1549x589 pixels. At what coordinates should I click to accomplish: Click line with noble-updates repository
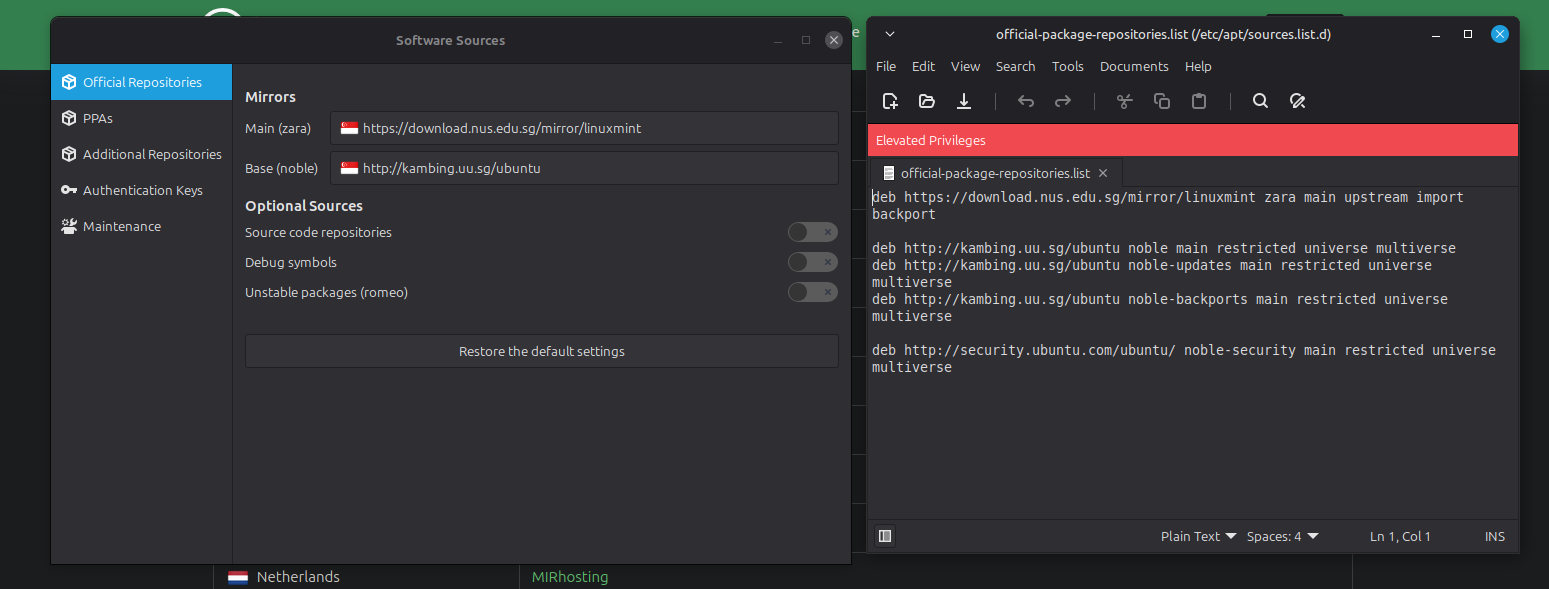(x=1151, y=273)
